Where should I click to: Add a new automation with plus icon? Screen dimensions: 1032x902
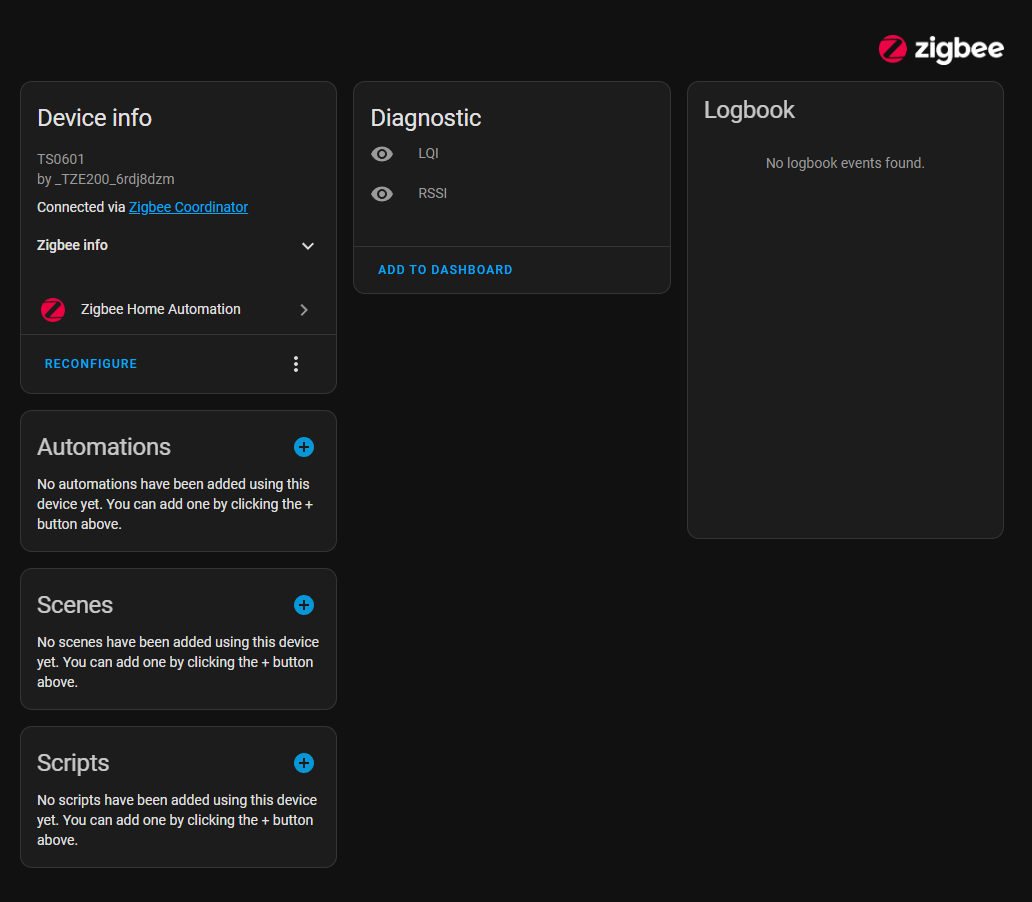304,447
